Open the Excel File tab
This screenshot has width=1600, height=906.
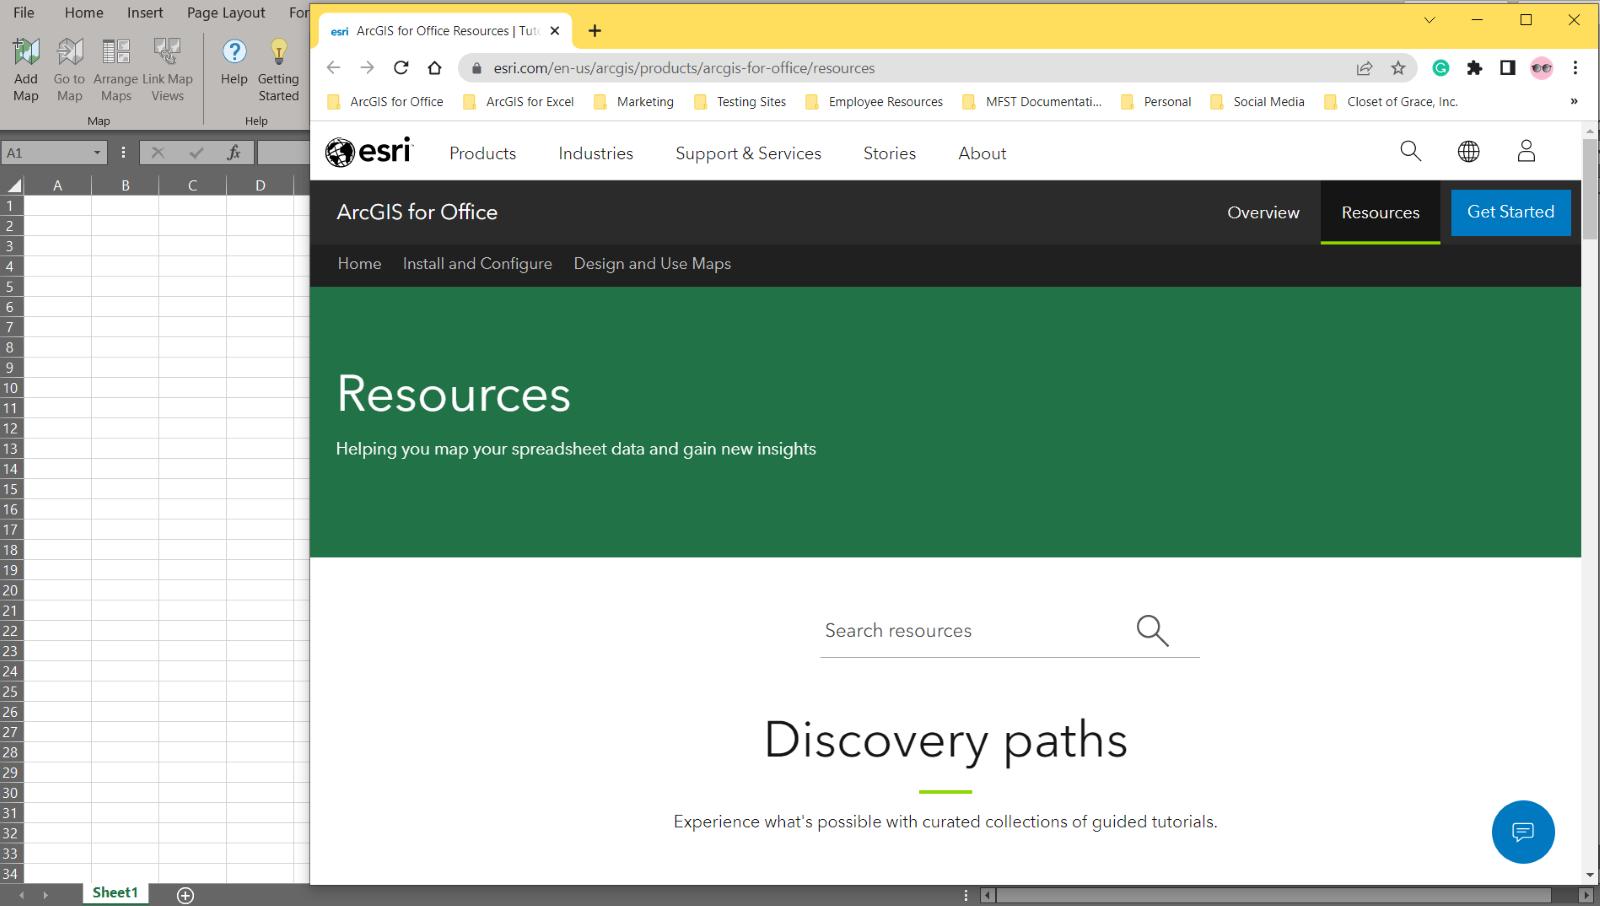pos(24,13)
